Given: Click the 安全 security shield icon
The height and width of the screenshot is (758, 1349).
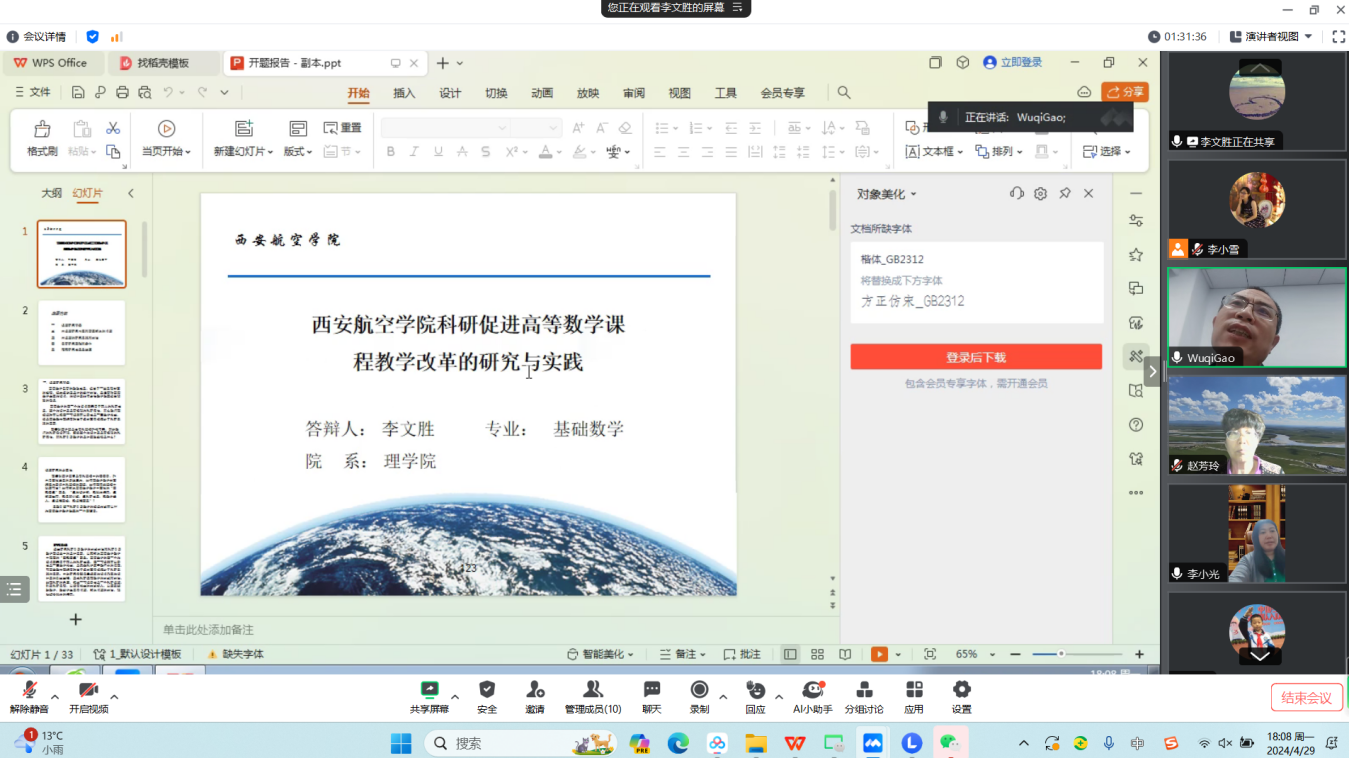Looking at the screenshot, I should click(487, 690).
